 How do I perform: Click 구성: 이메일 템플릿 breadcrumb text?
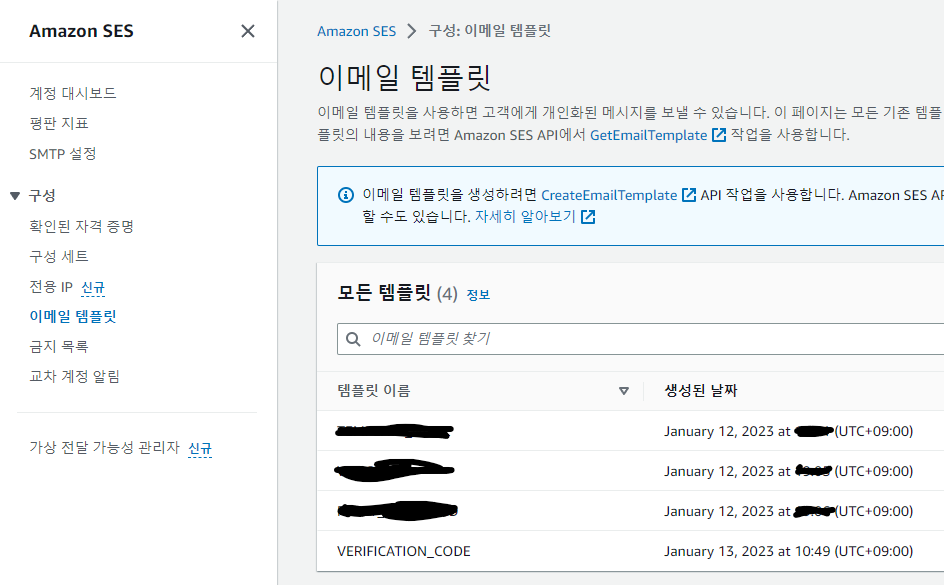pyautogui.click(x=490, y=31)
